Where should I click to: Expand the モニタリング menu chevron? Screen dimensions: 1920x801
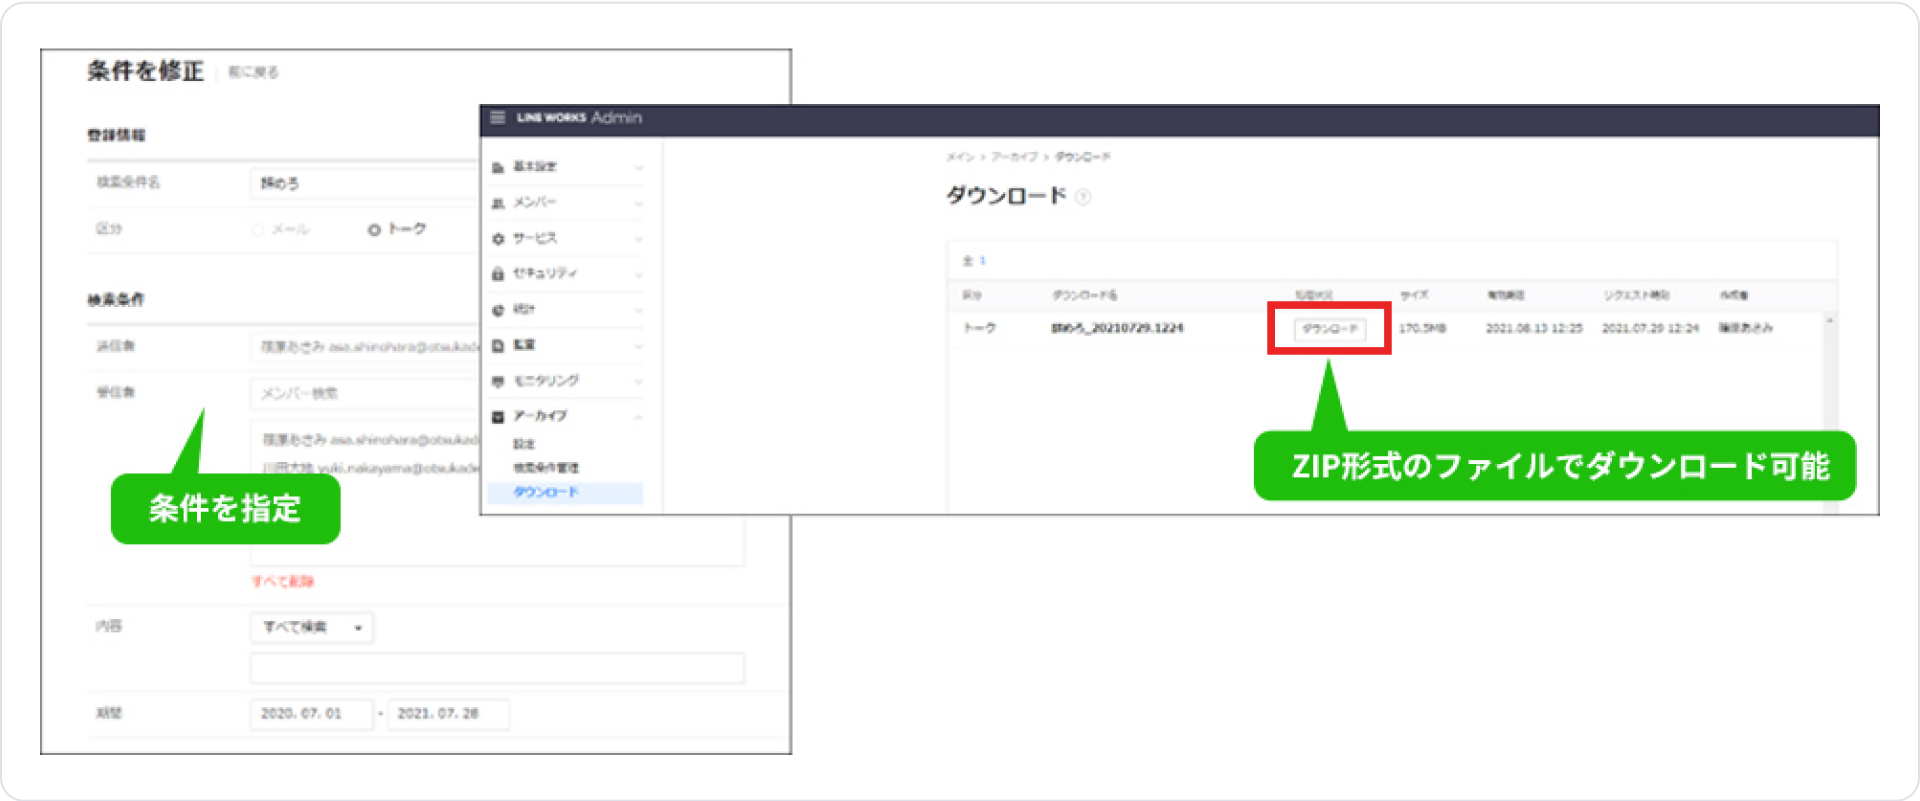pos(638,381)
